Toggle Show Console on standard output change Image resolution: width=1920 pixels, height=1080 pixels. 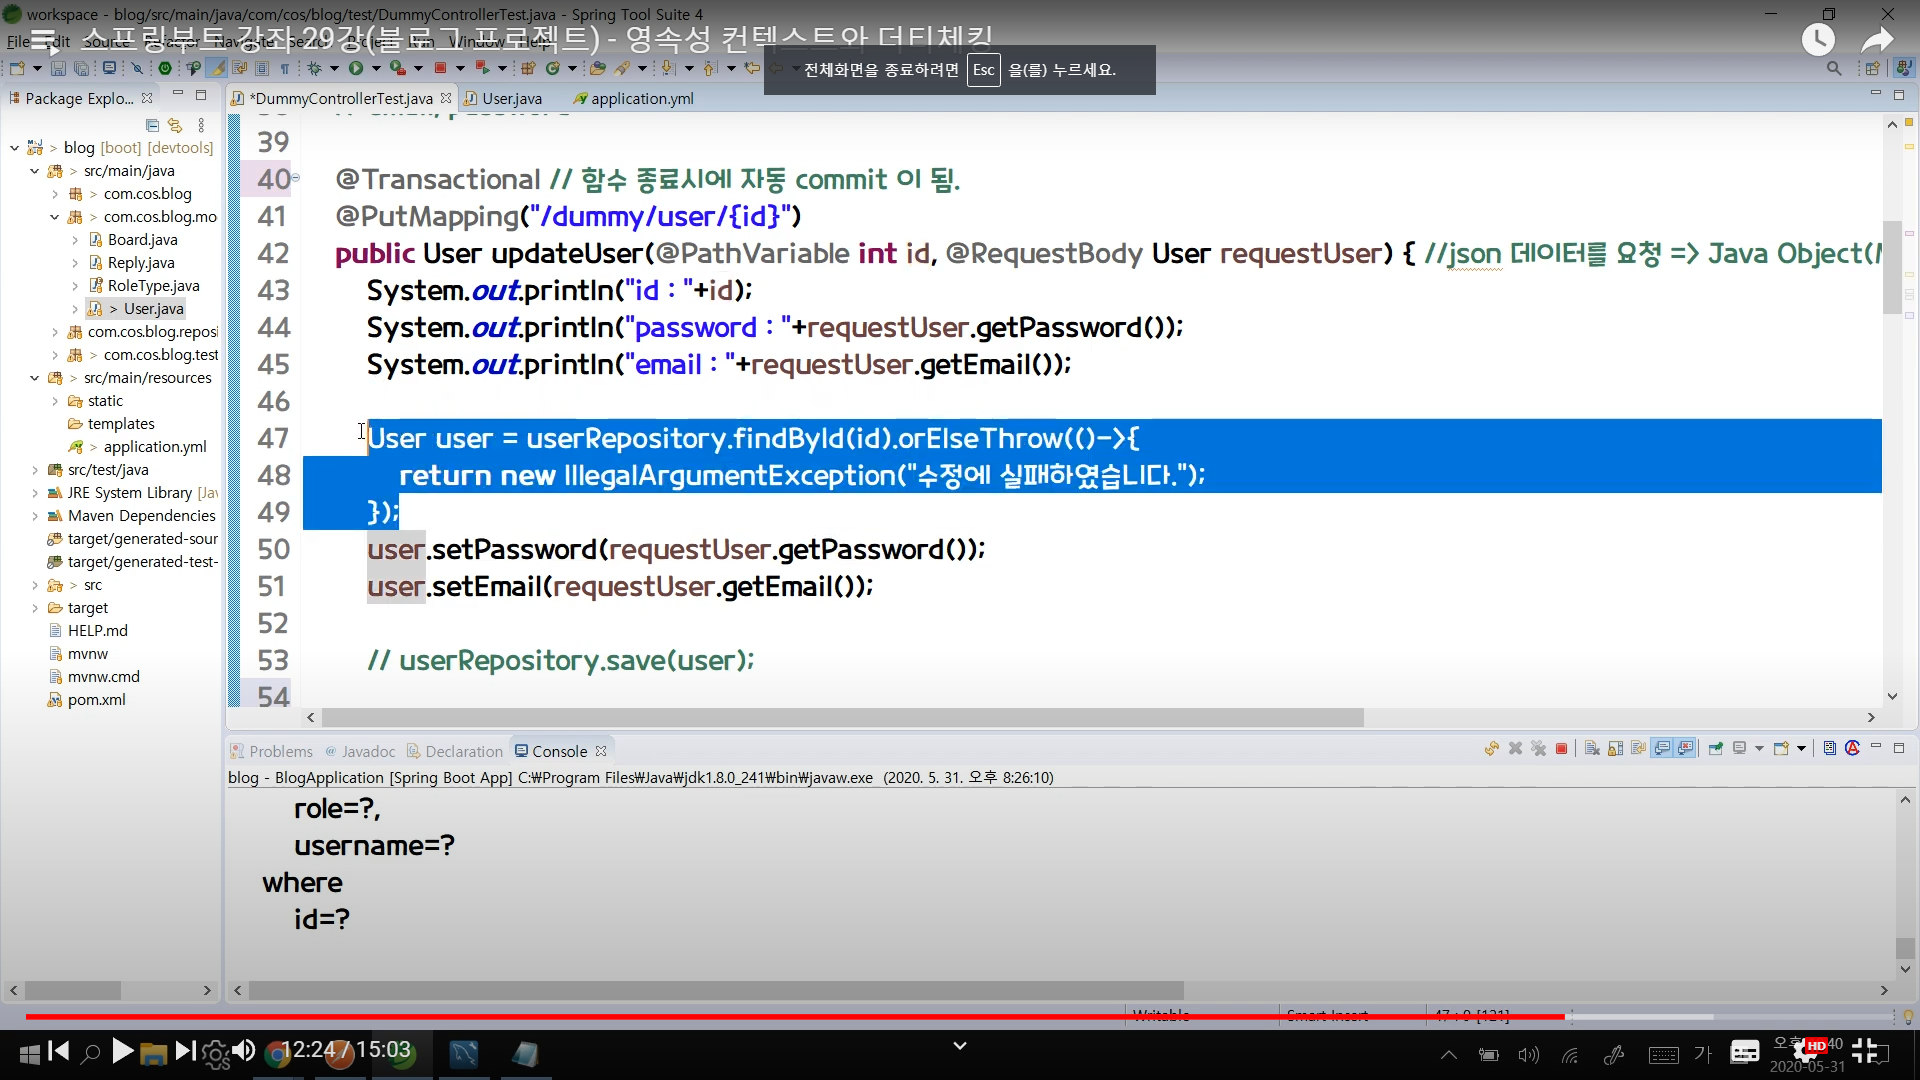click(1662, 748)
